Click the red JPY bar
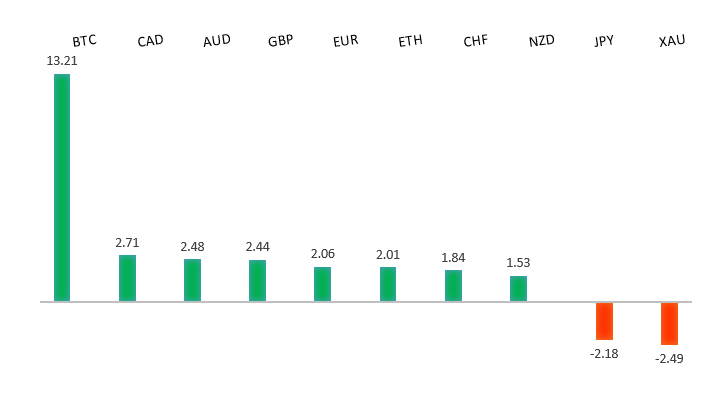 604,321
